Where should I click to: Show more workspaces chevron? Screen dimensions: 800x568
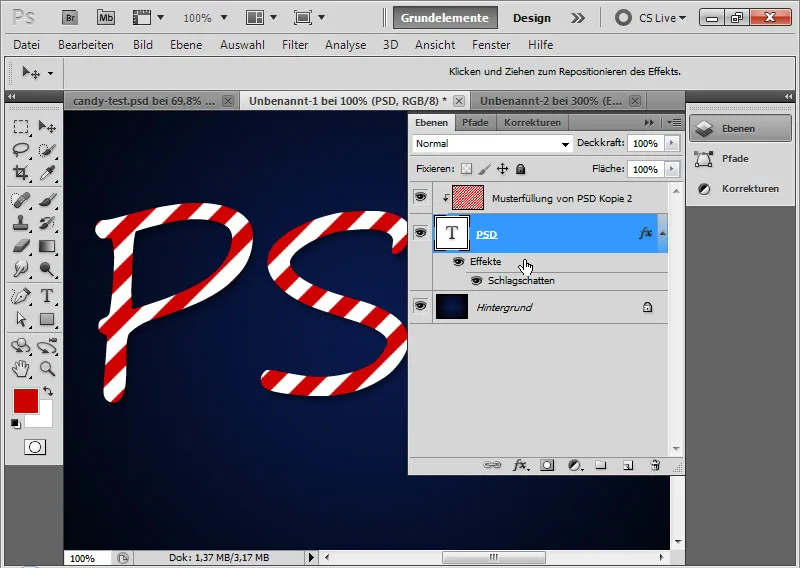coord(578,18)
